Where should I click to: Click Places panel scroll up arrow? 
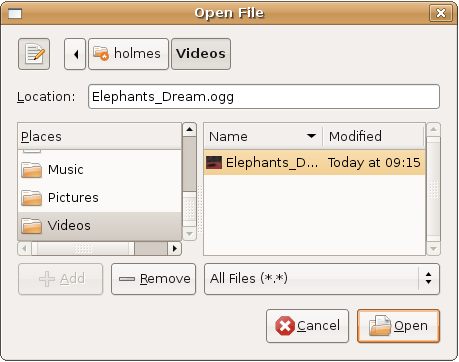click(x=189, y=129)
